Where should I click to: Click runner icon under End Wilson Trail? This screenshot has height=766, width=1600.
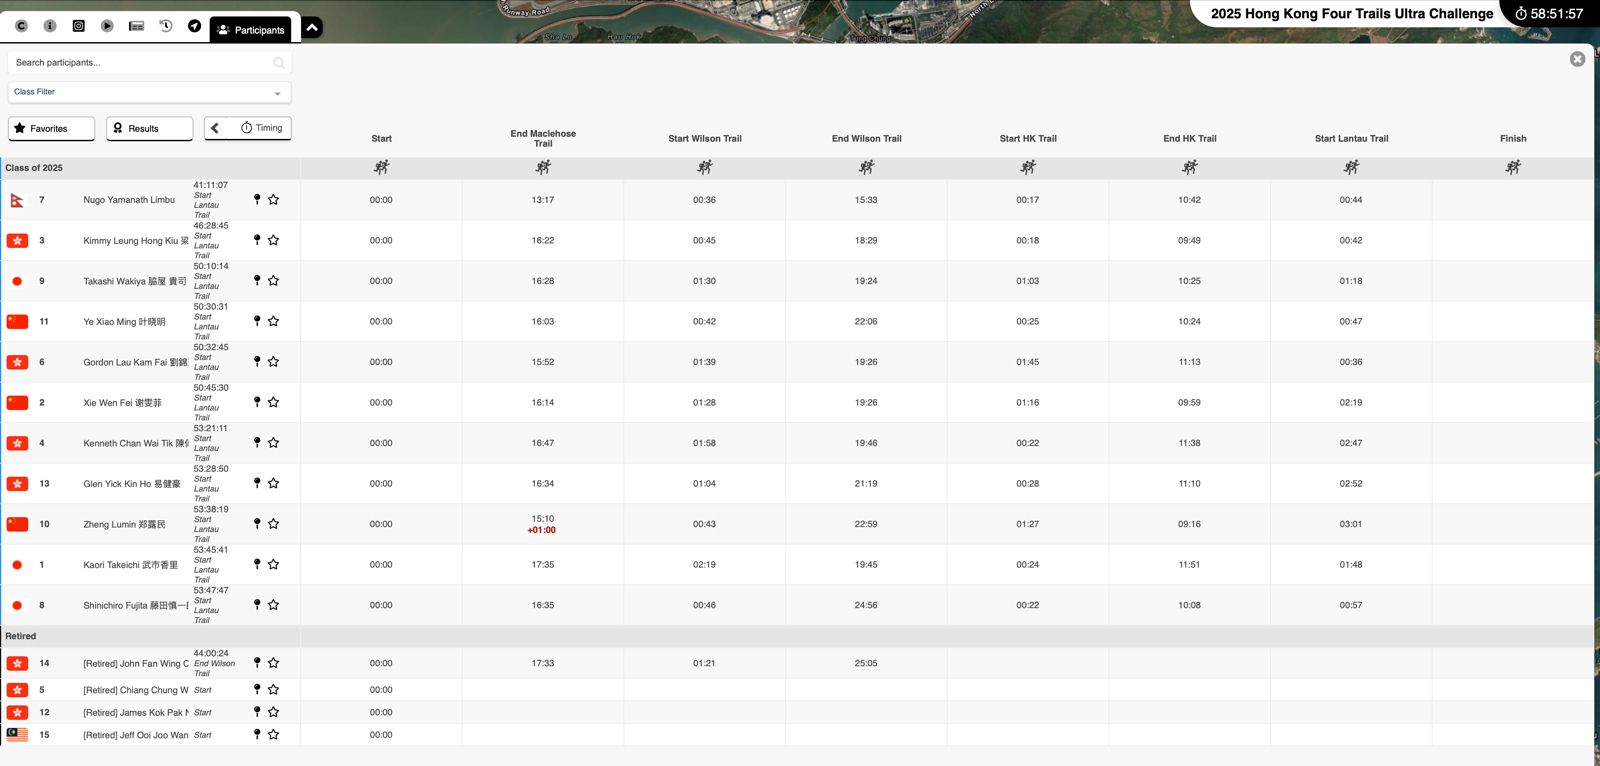[866, 167]
